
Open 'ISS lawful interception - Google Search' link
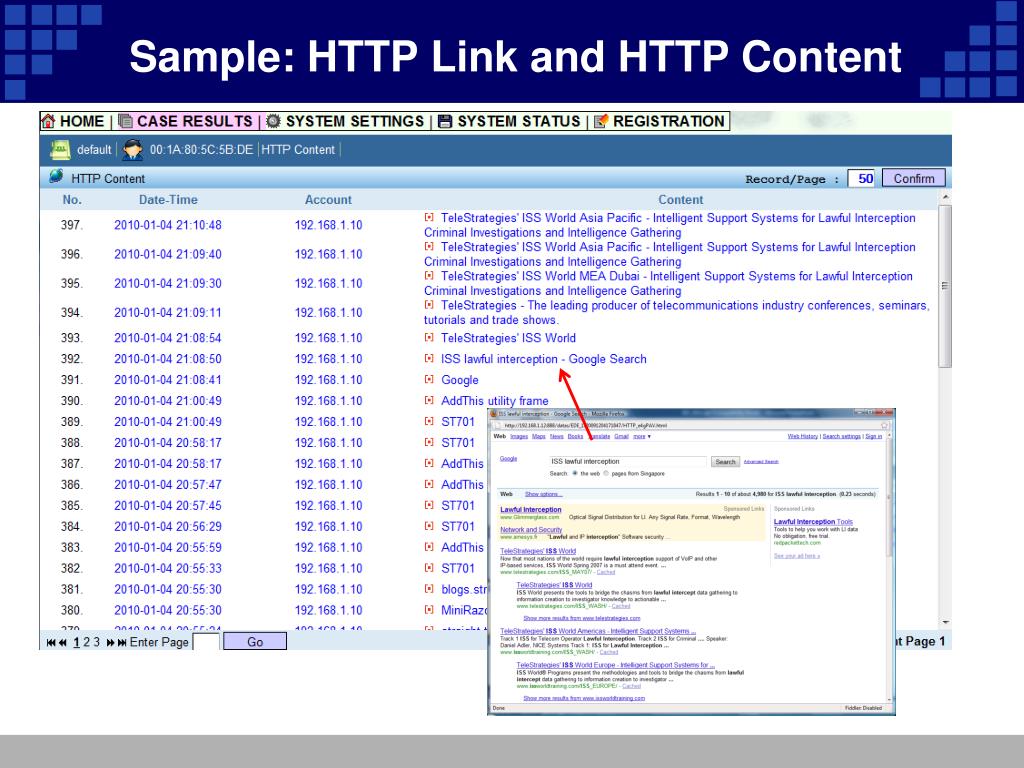[543, 359]
